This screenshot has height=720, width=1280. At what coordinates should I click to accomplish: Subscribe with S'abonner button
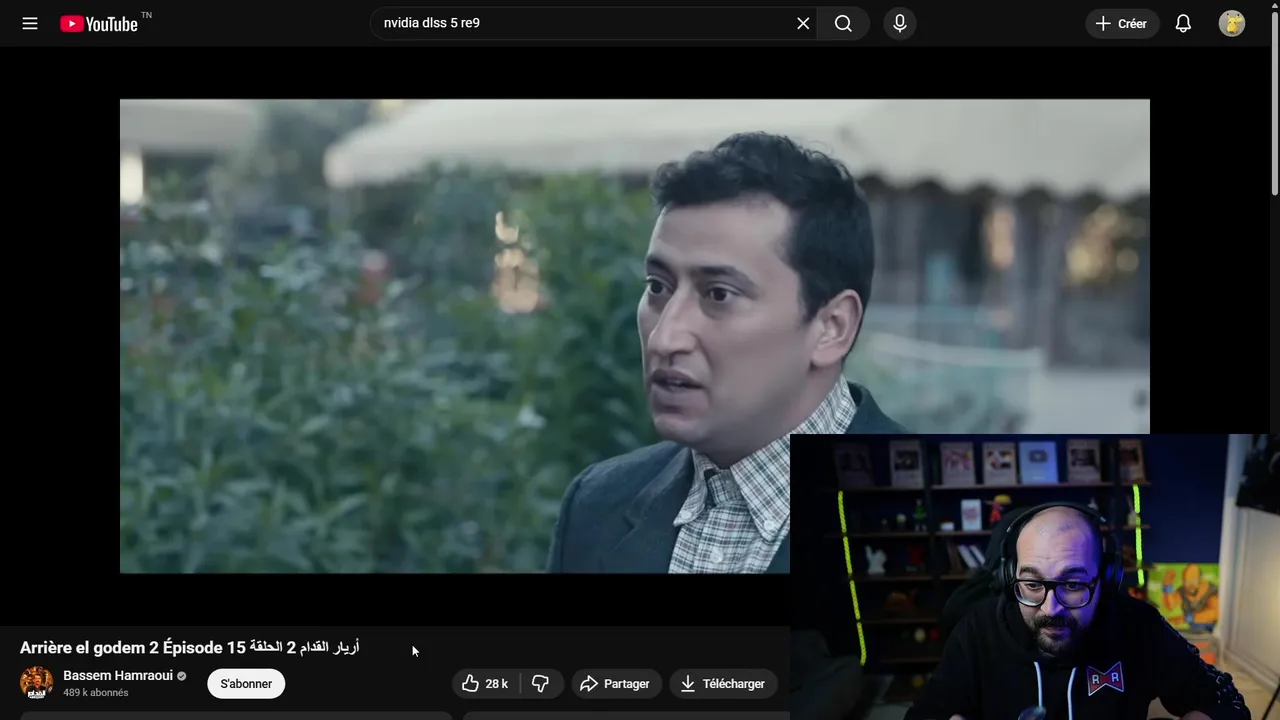(246, 684)
